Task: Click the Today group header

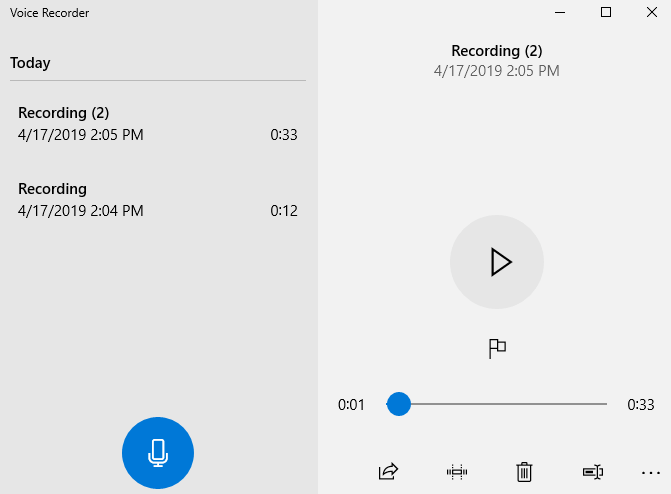Action: 30,63
